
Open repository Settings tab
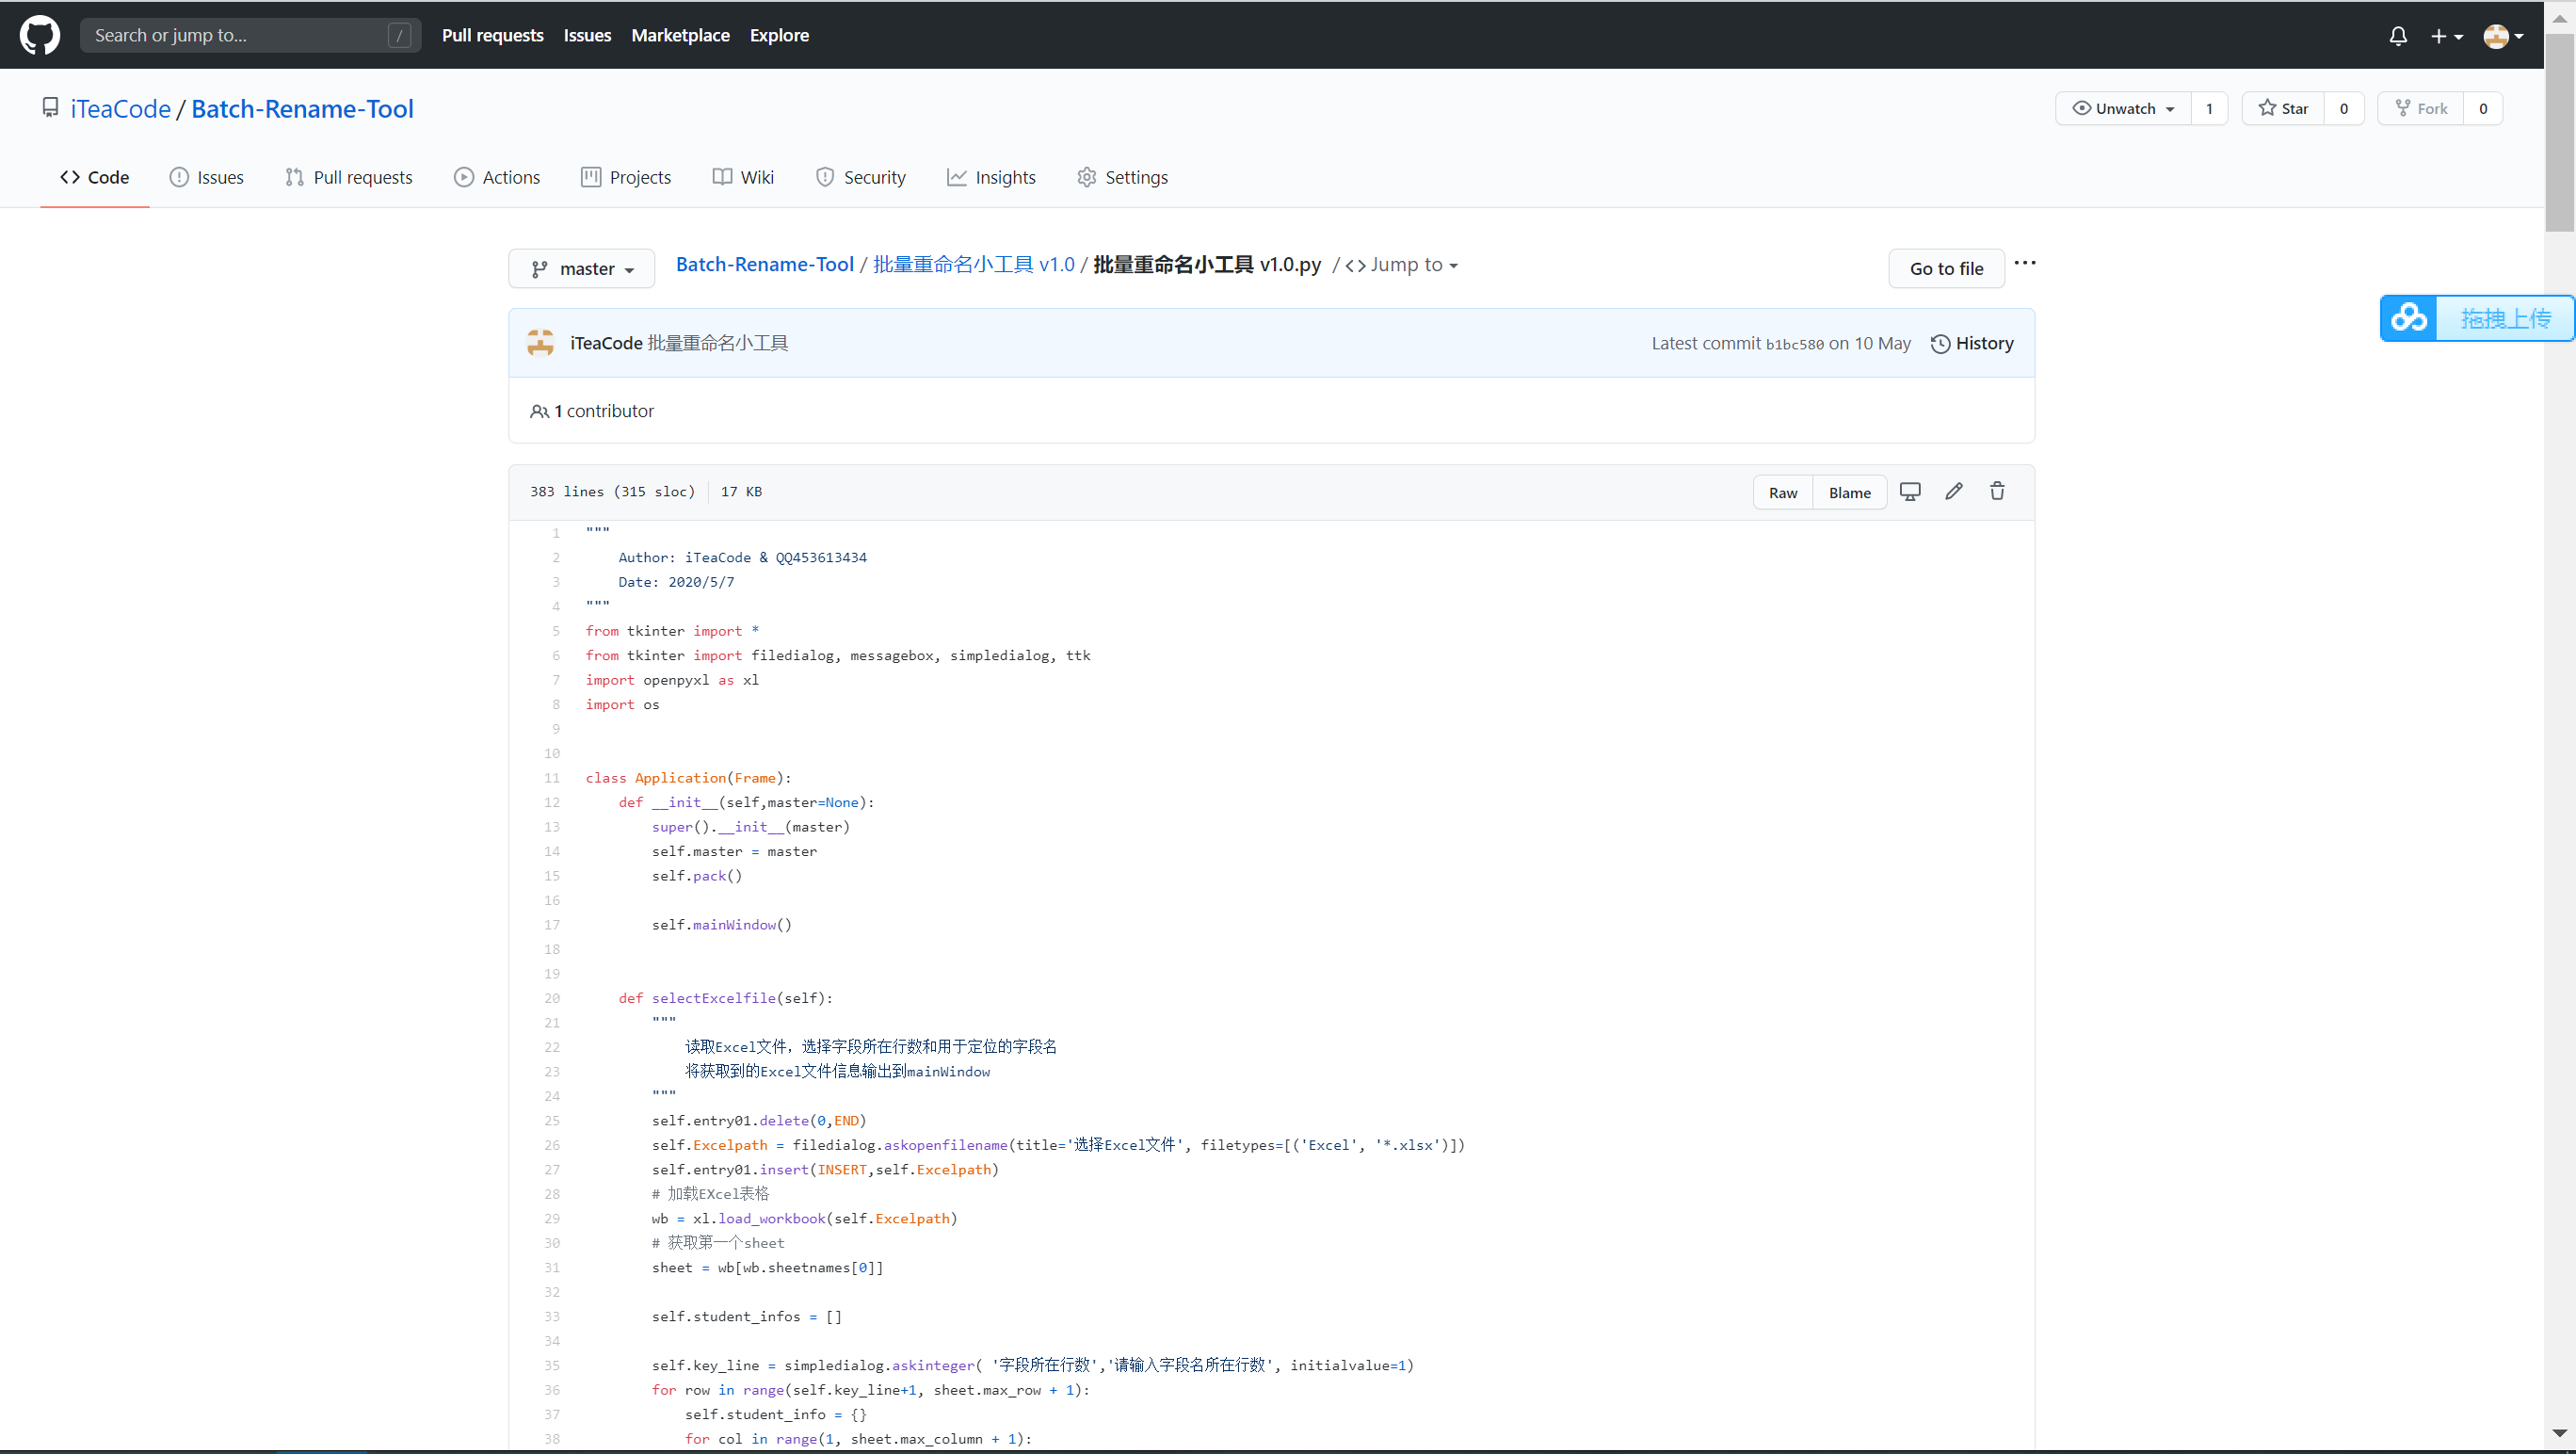point(1122,177)
